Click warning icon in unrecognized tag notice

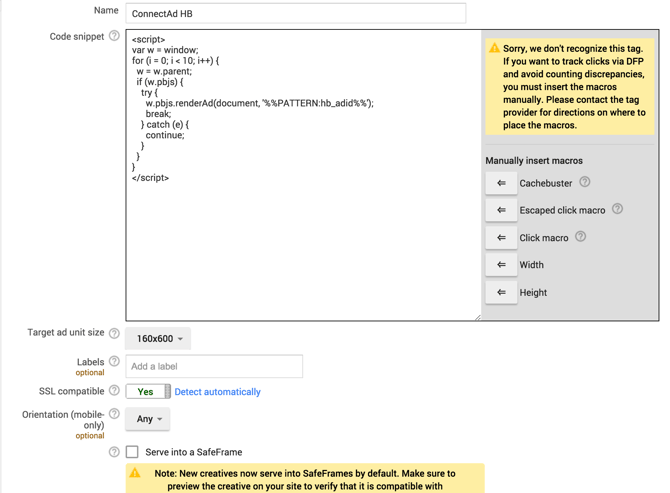(x=494, y=48)
